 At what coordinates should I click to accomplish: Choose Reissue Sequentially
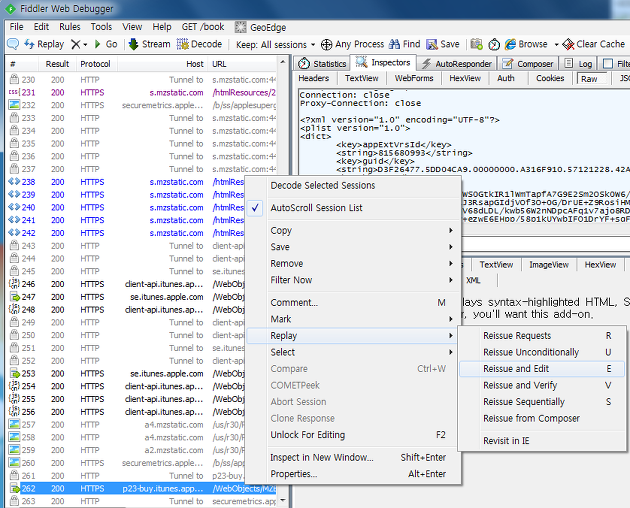[542, 402]
